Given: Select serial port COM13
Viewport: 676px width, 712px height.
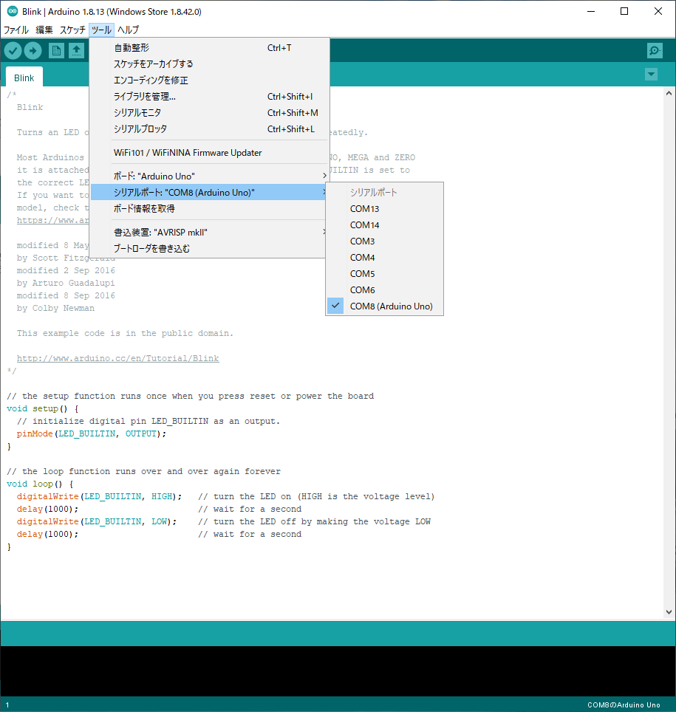Looking at the screenshot, I should point(385,209).
